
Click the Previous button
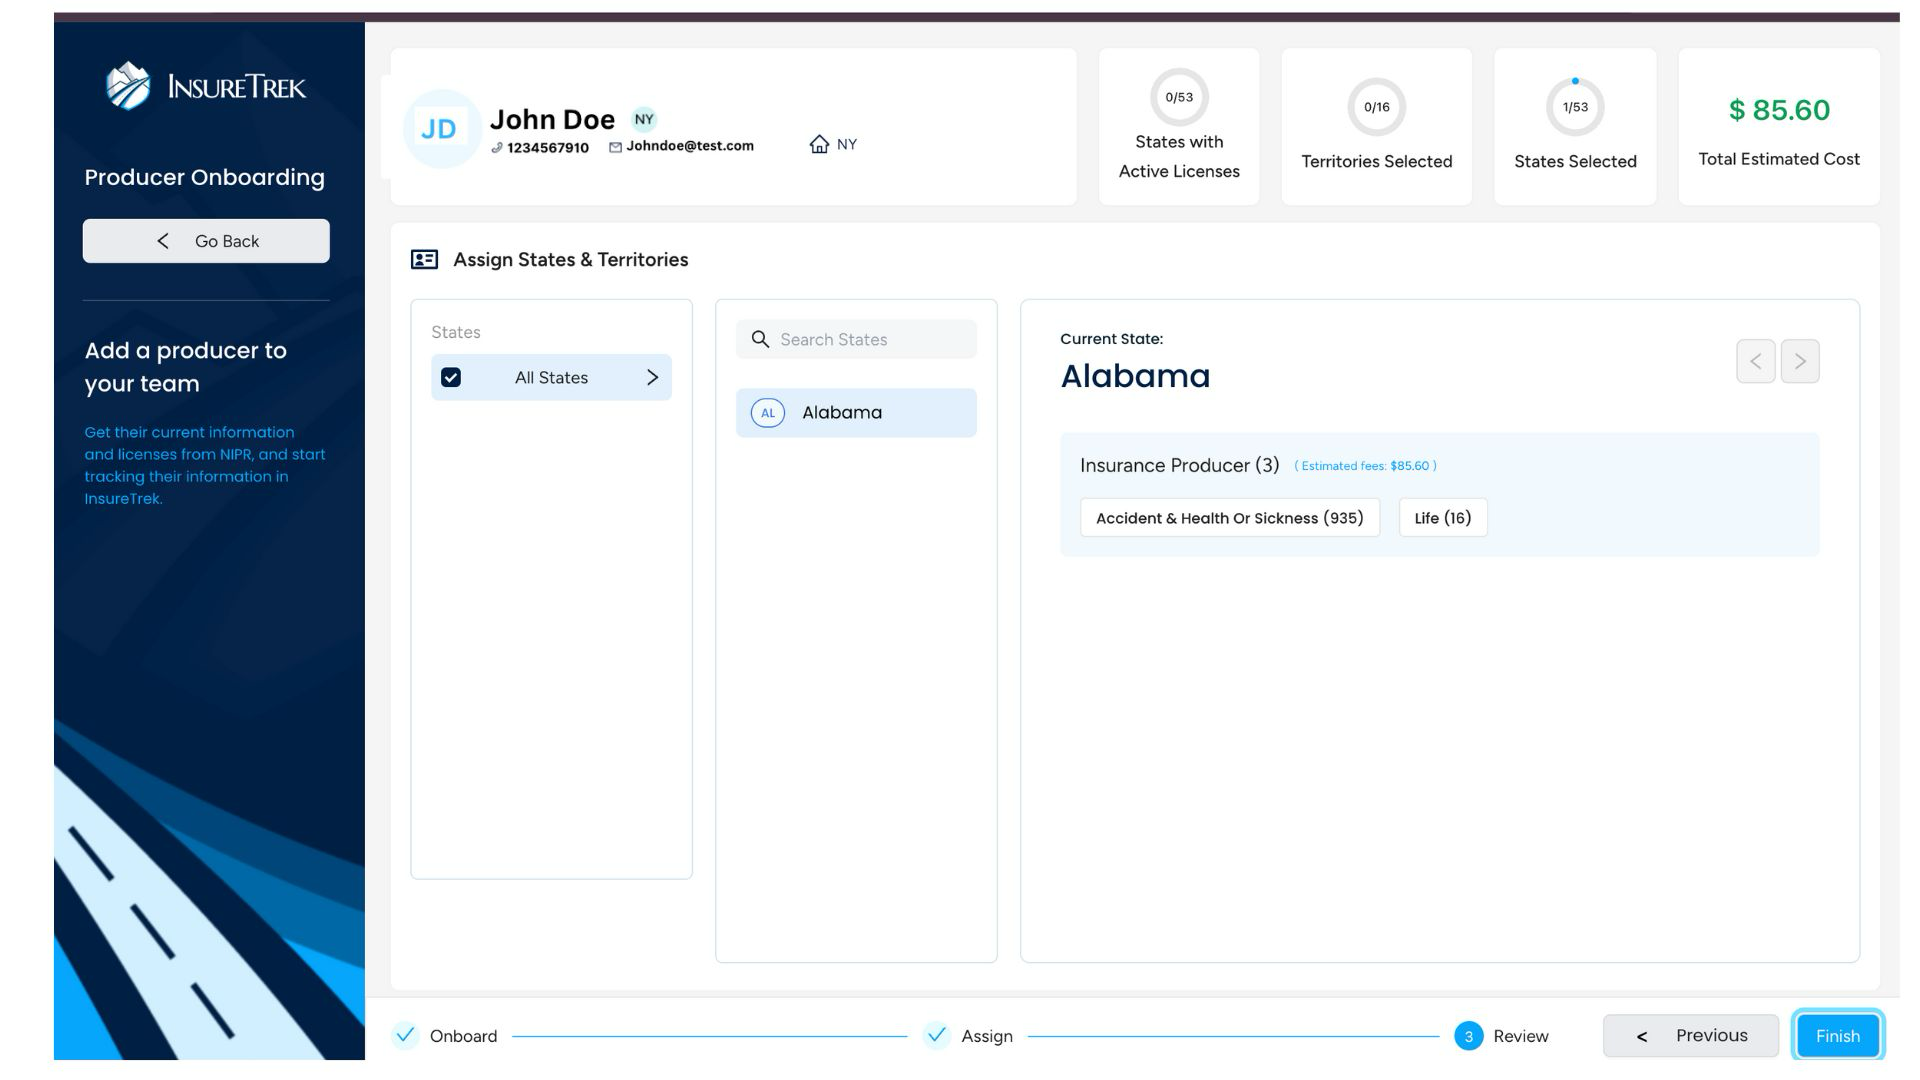1690,1036
